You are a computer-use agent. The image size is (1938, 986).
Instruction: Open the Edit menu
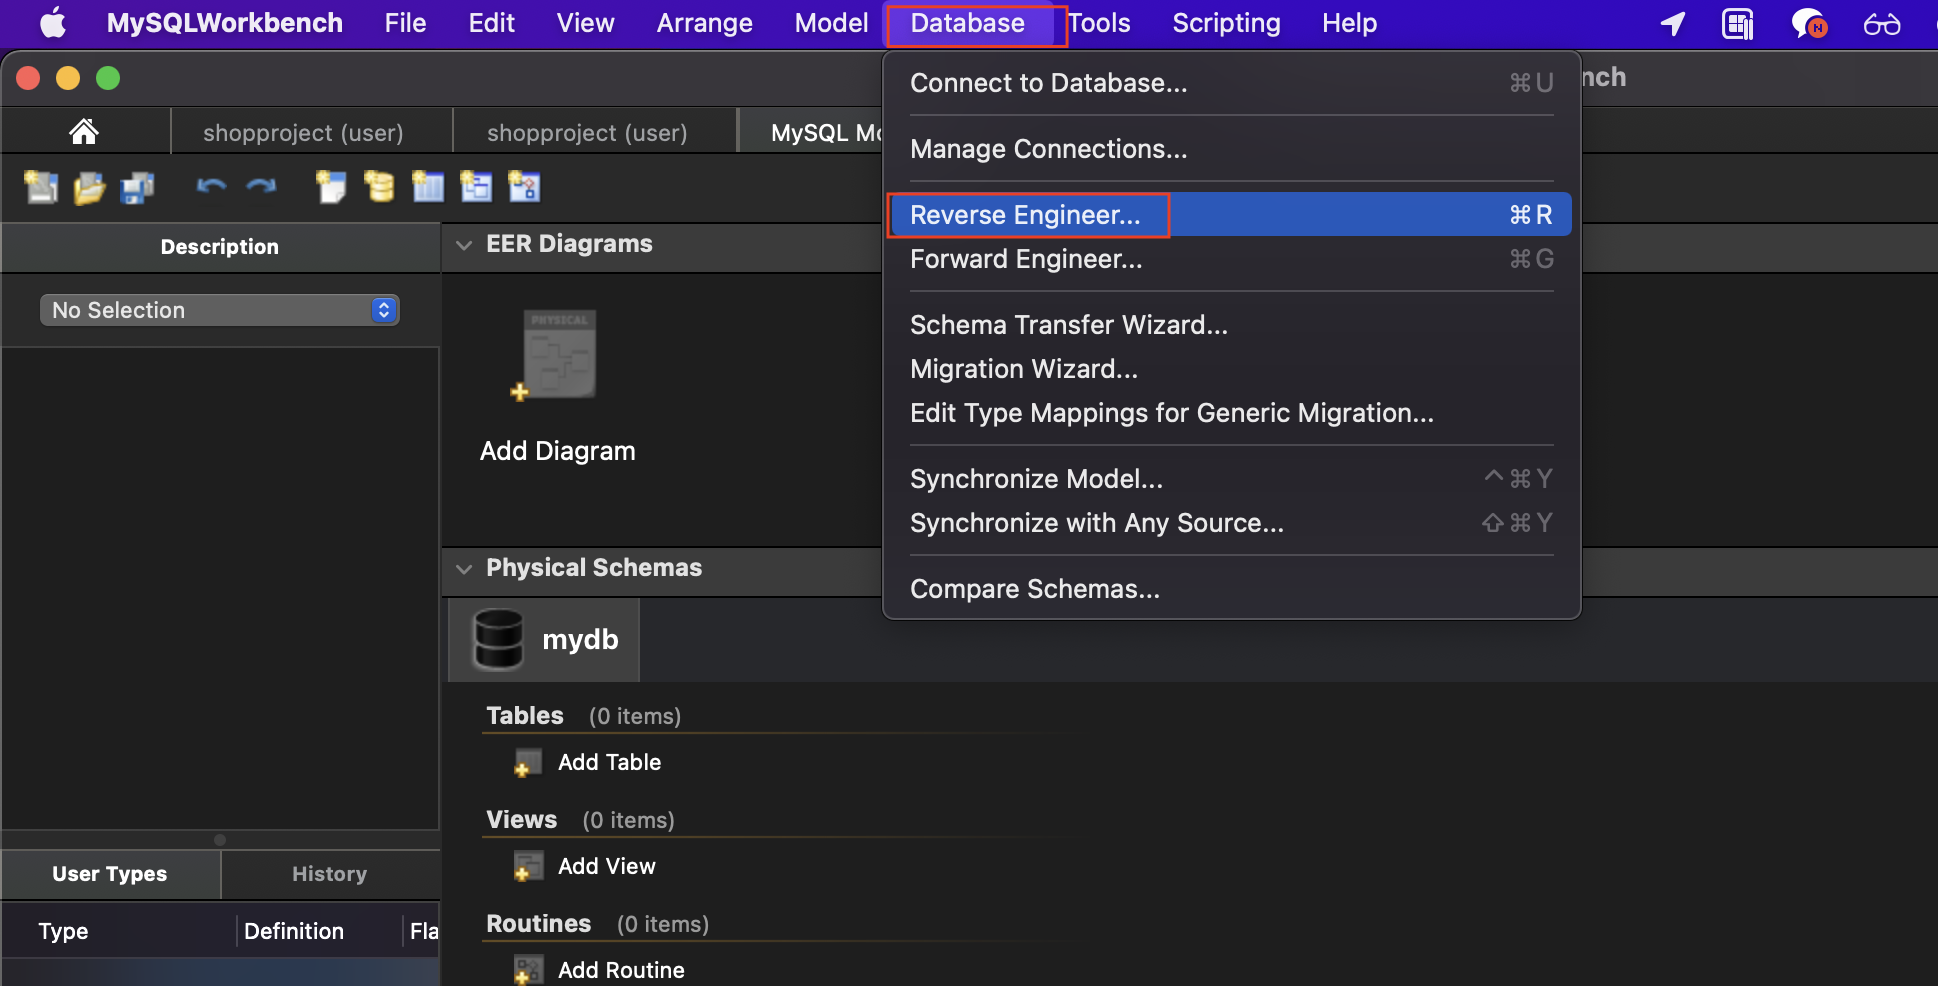492,23
